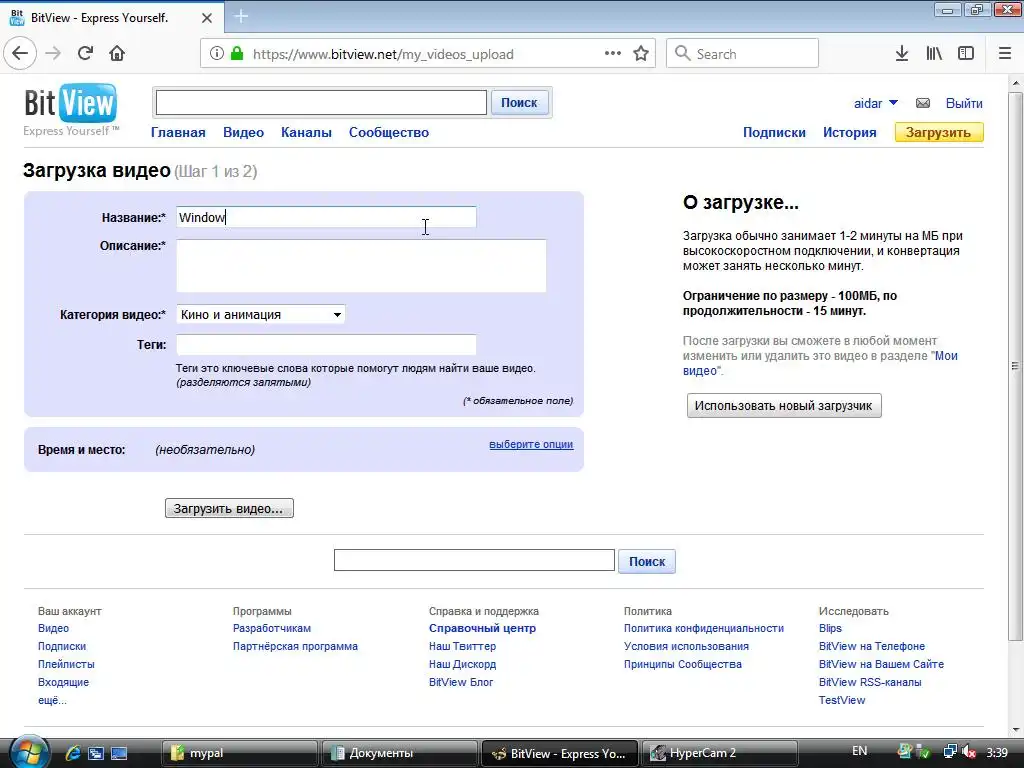This screenshot has height=768, width=1024.
Task: Open Партнёрская программа footer link
Action: [x=295, y=646]
